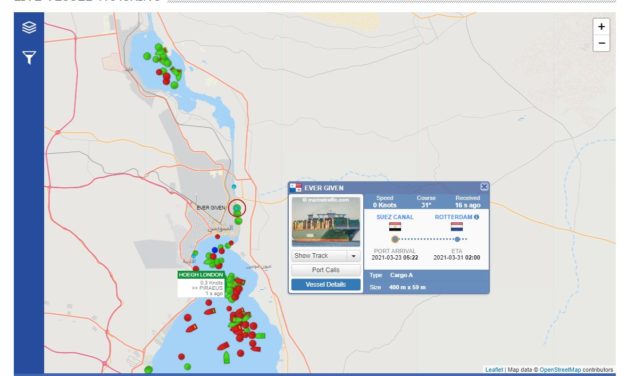Click the Size 400 m x 59 m value

pyautogui.click(x=407, y=287)
